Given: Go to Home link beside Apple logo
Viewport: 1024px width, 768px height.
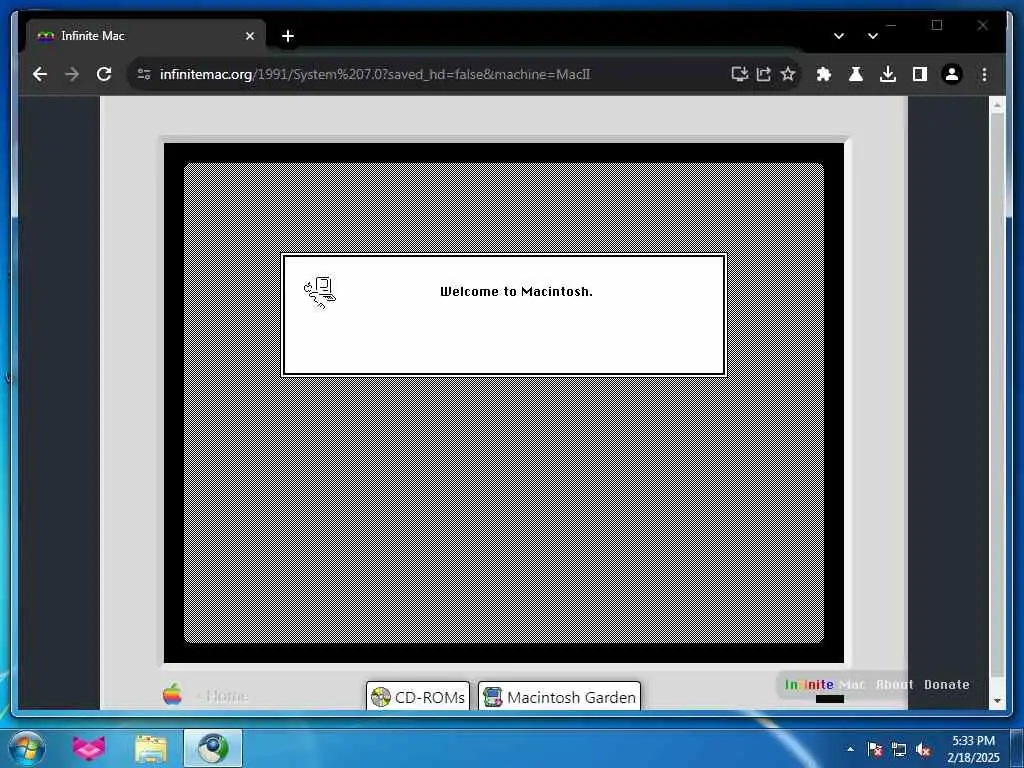Looking at the screenshot, I should tap(223, 696).
